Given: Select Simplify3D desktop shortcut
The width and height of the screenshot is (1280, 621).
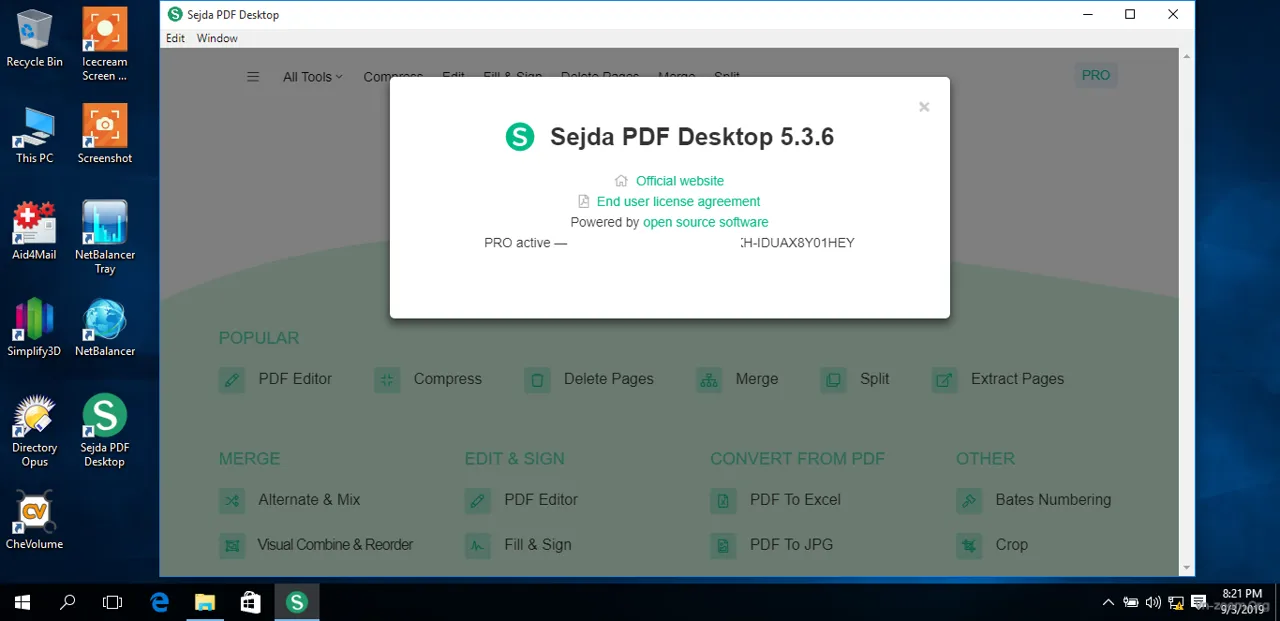Looking at the screenshot, I should point(34,327).
